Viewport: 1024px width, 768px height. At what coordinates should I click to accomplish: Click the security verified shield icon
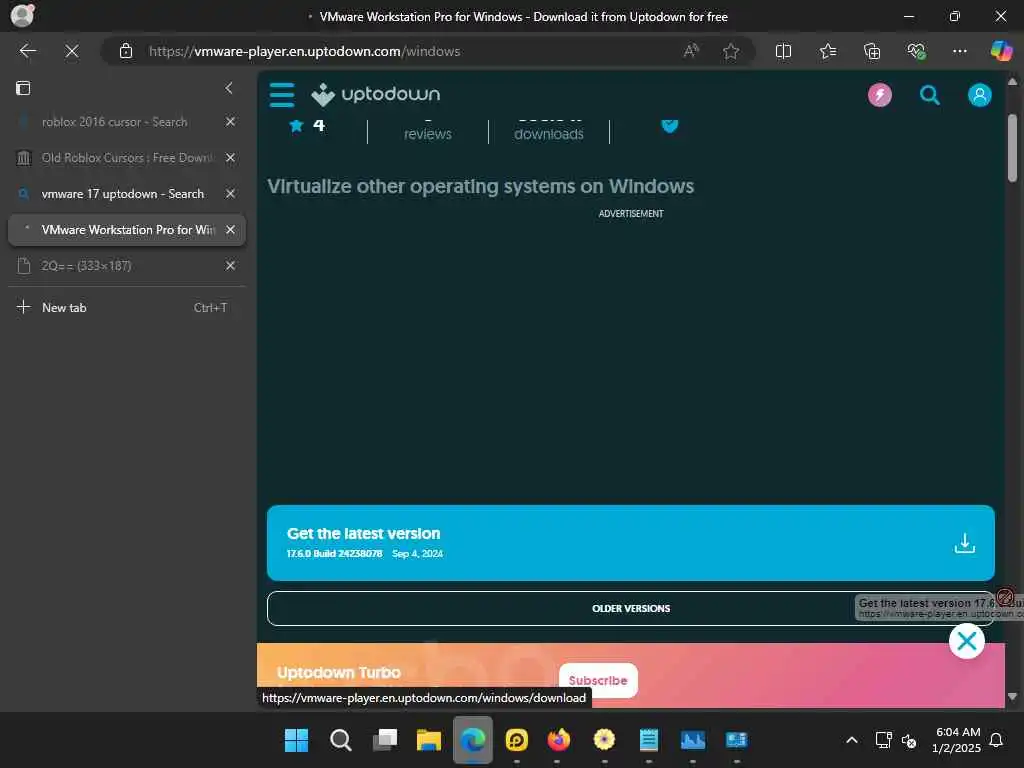click(x=669, y=125)
